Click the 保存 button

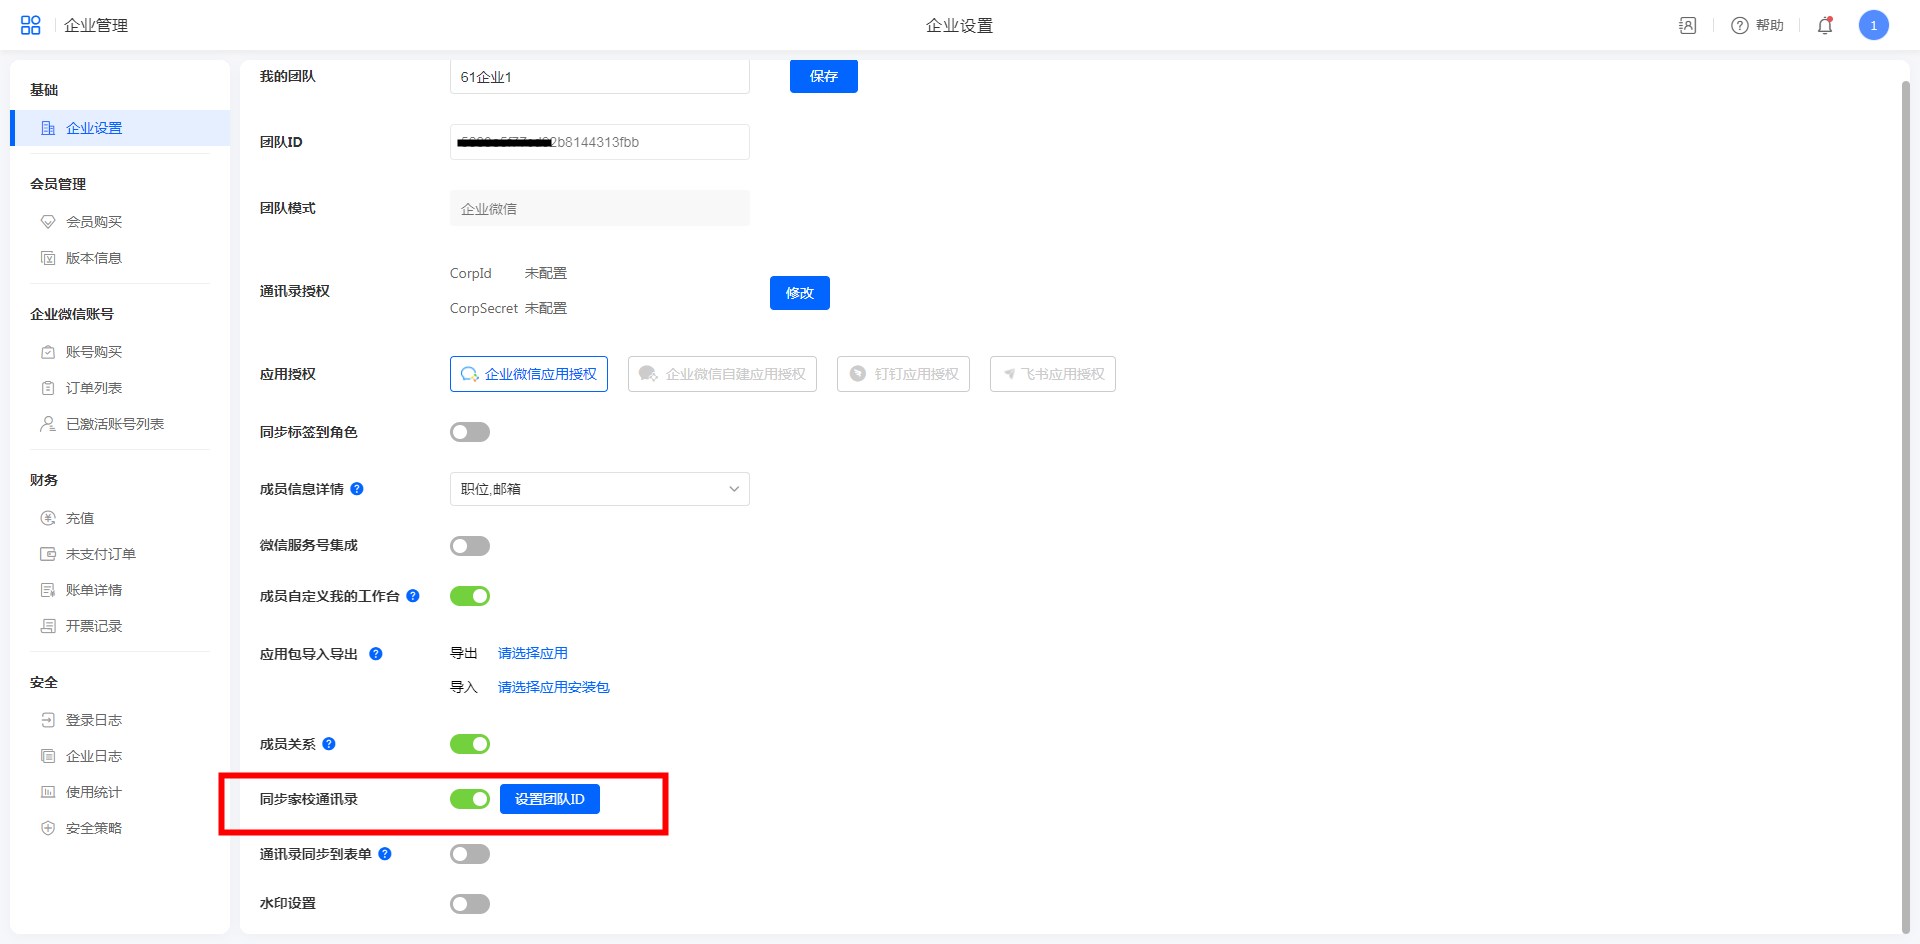(823, 77)
